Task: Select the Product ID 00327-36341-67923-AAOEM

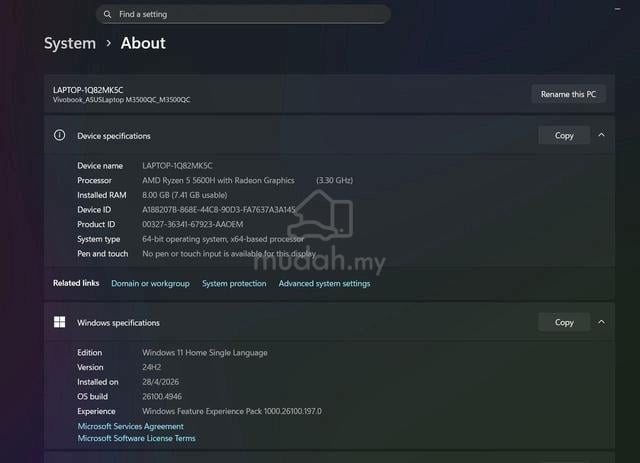Action: (x=193, y=225)
